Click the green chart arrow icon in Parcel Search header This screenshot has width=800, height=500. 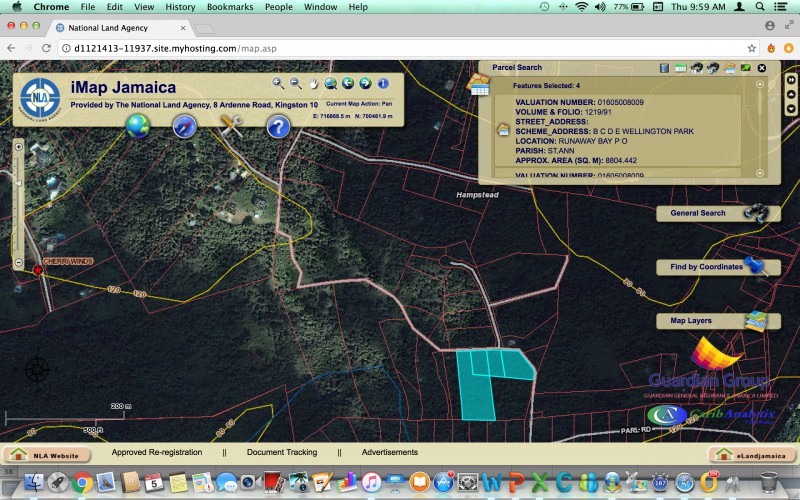(x=746, y=67)
